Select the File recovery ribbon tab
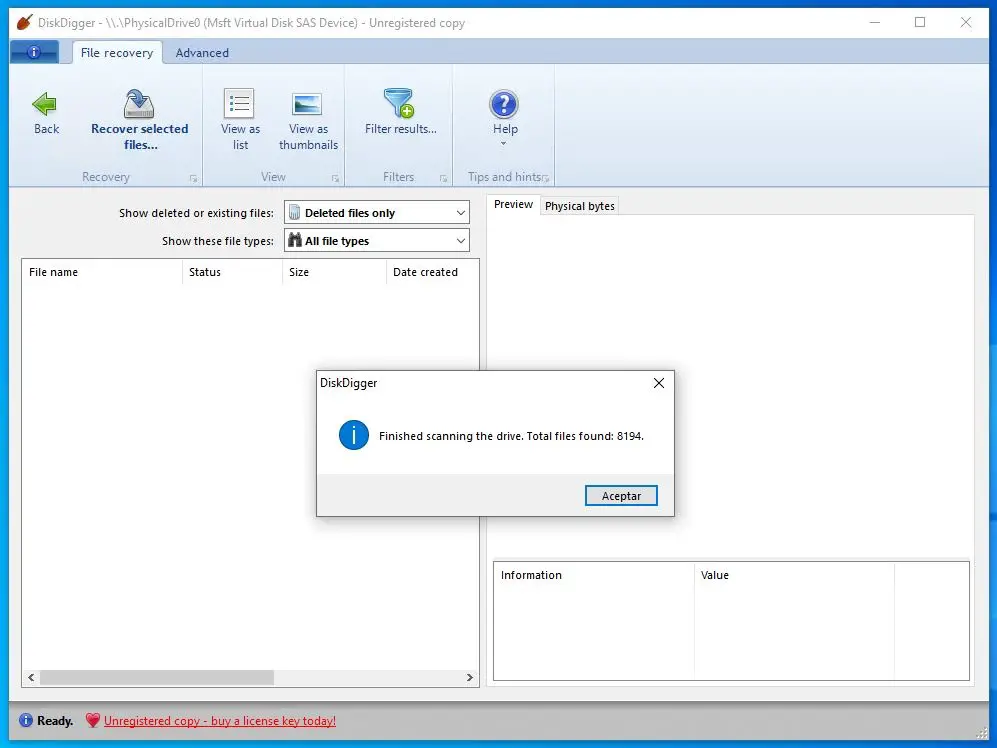This screenshot has width=997, height=748. [117, 53]
